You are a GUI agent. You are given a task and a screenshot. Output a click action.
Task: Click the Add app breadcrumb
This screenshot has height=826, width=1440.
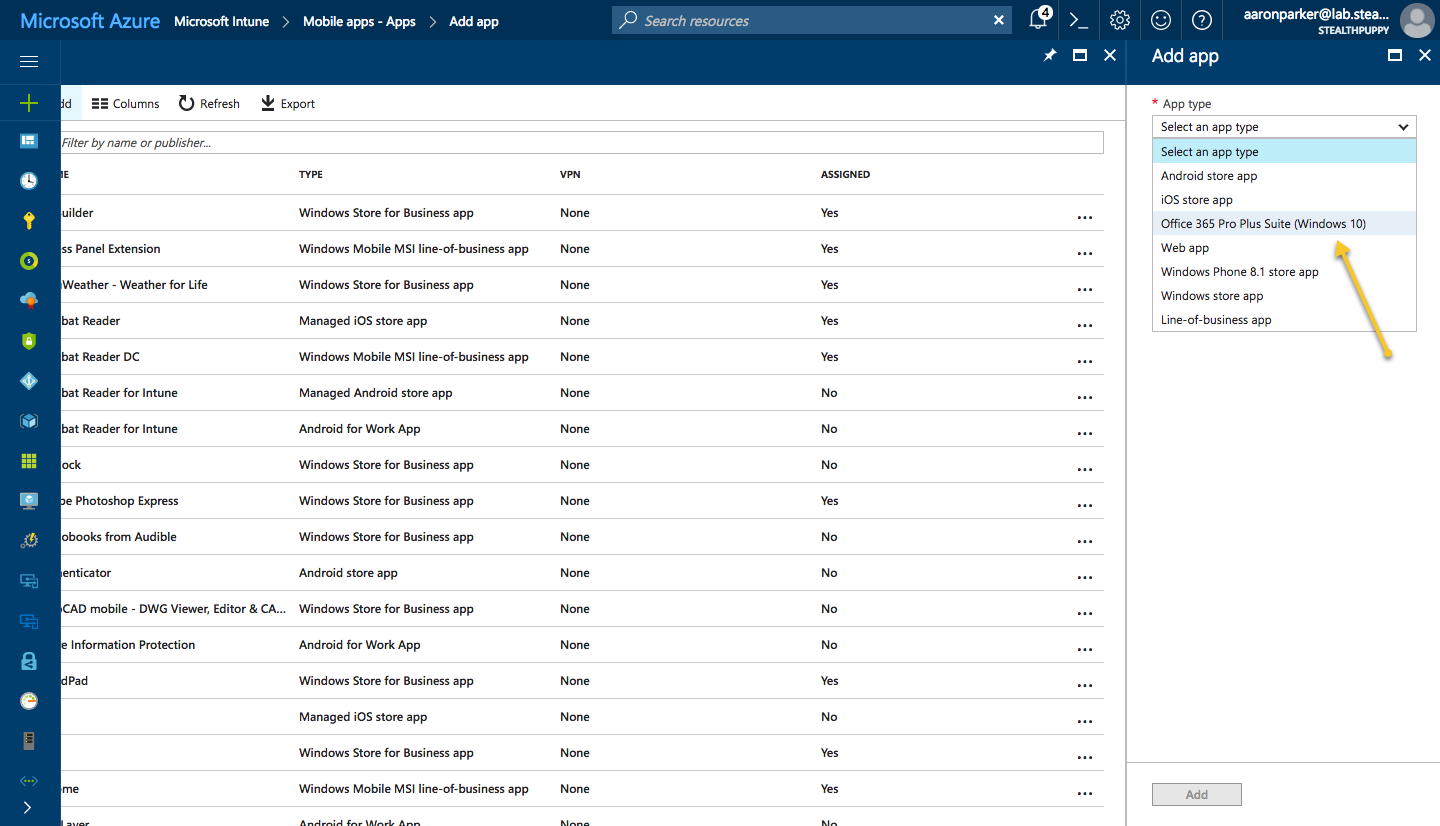pos(474,21)
